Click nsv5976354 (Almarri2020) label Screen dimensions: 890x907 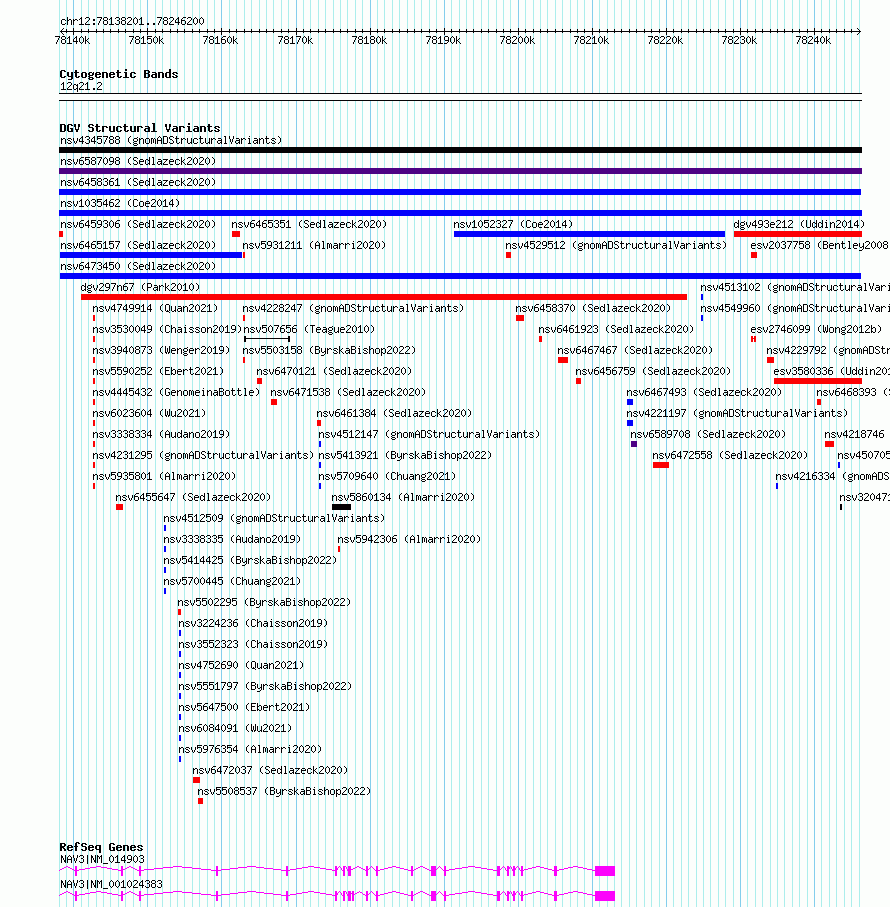pos(250,750)
